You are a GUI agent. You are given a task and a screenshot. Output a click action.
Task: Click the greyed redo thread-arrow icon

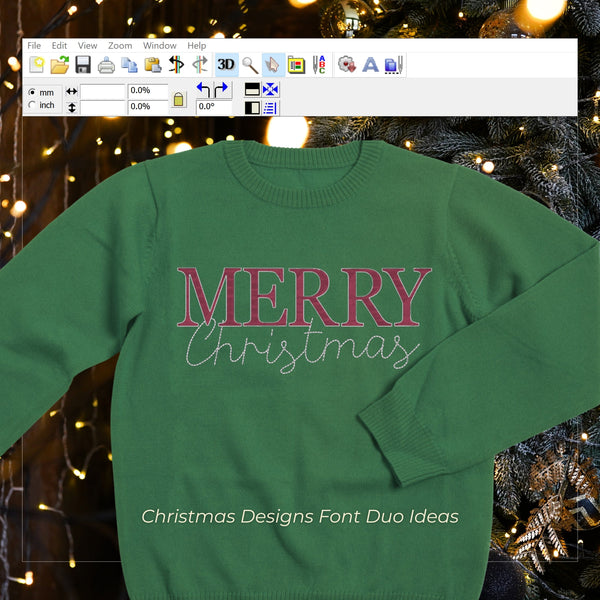pyautogui.click(x=200, y=65)
